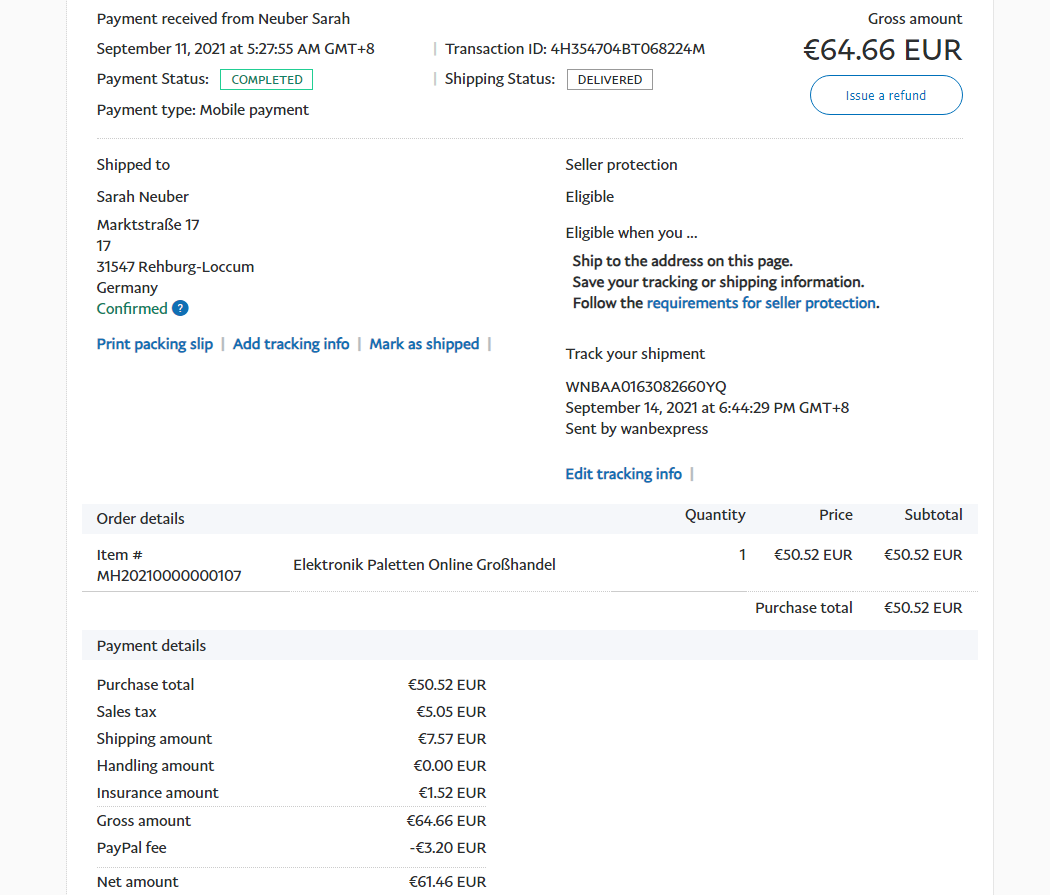This screenshot has width=1050, height=895.
Task: Click the Elektronik Paletten Online Großhandel item name
Action: coord(424,565)
